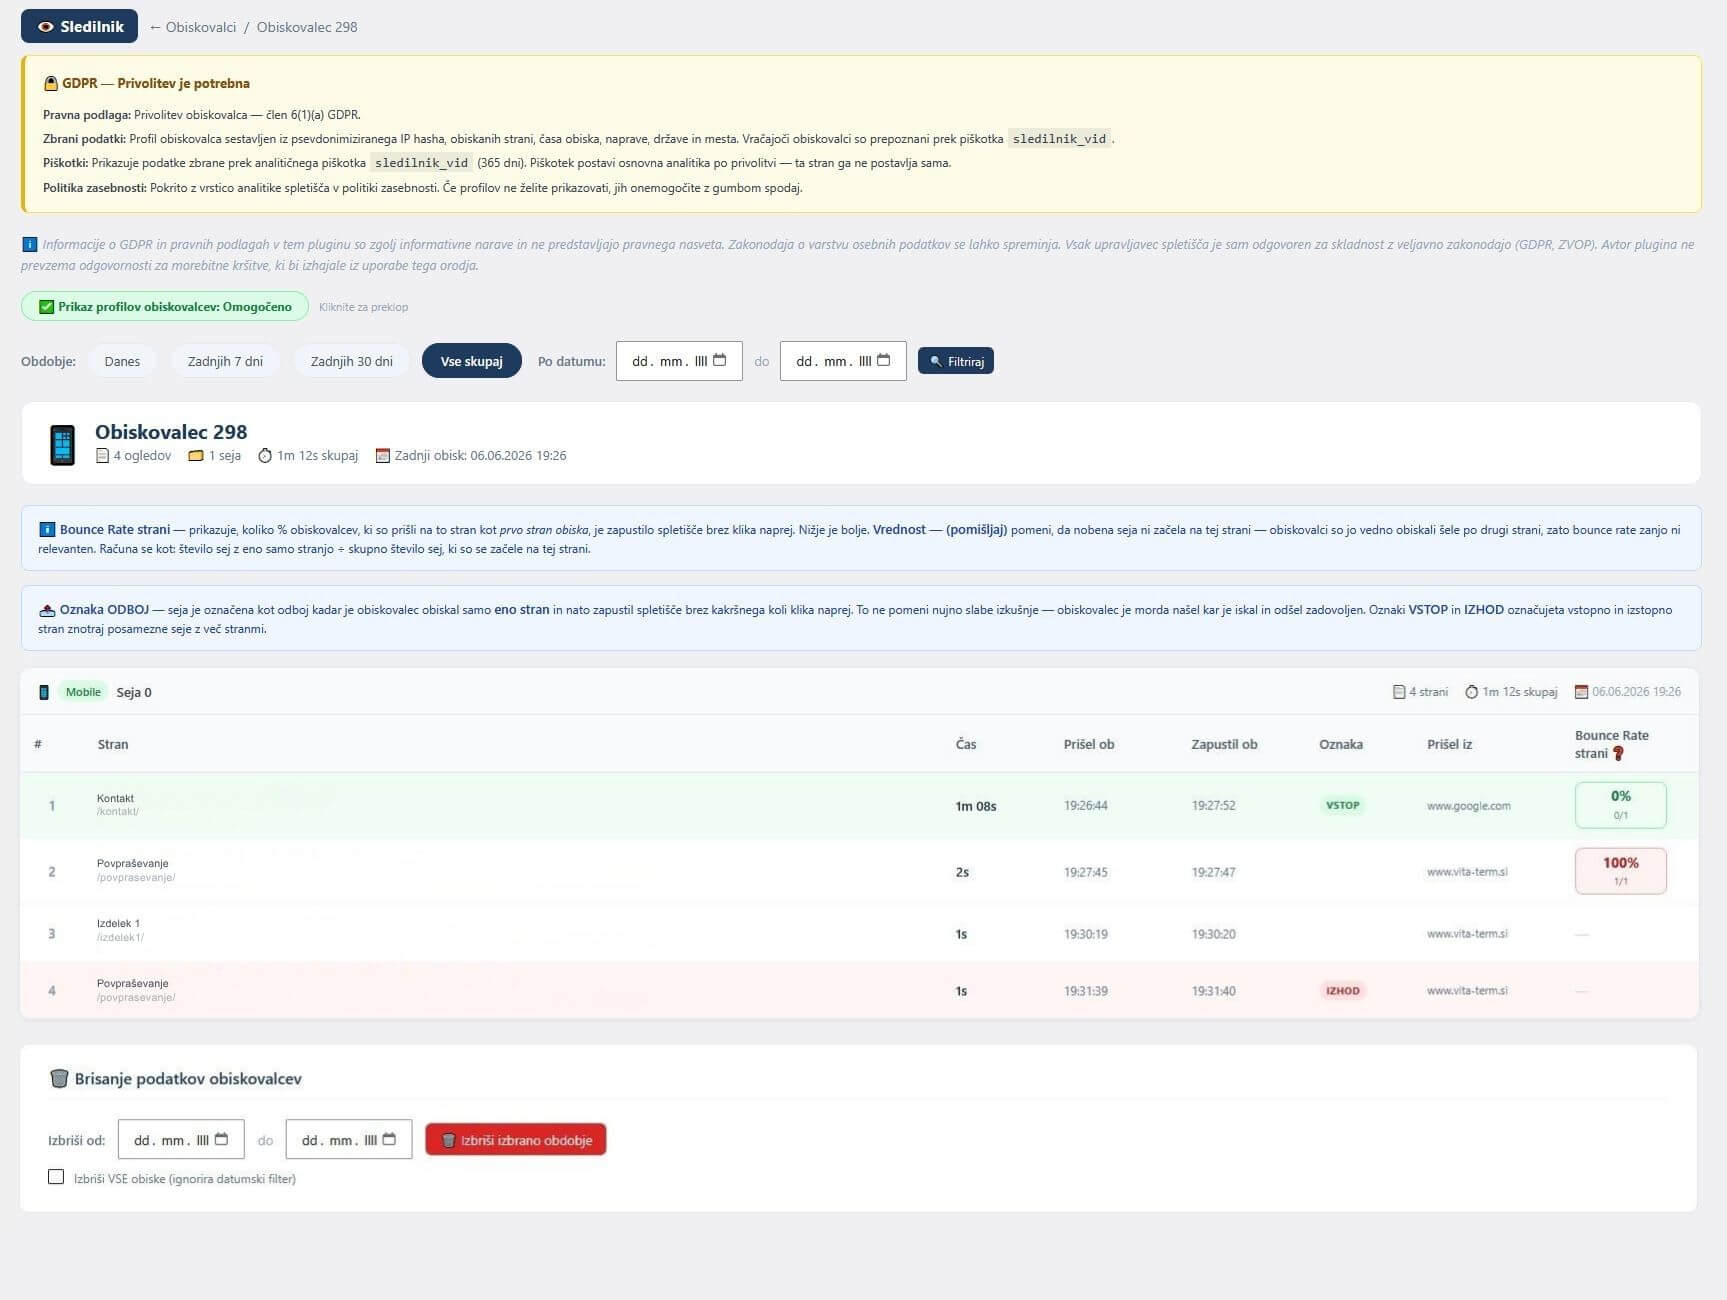1727x1300 pixels.
Task: Click the 'Izbriši od' date input field
Action: (x=181, y=1139)
